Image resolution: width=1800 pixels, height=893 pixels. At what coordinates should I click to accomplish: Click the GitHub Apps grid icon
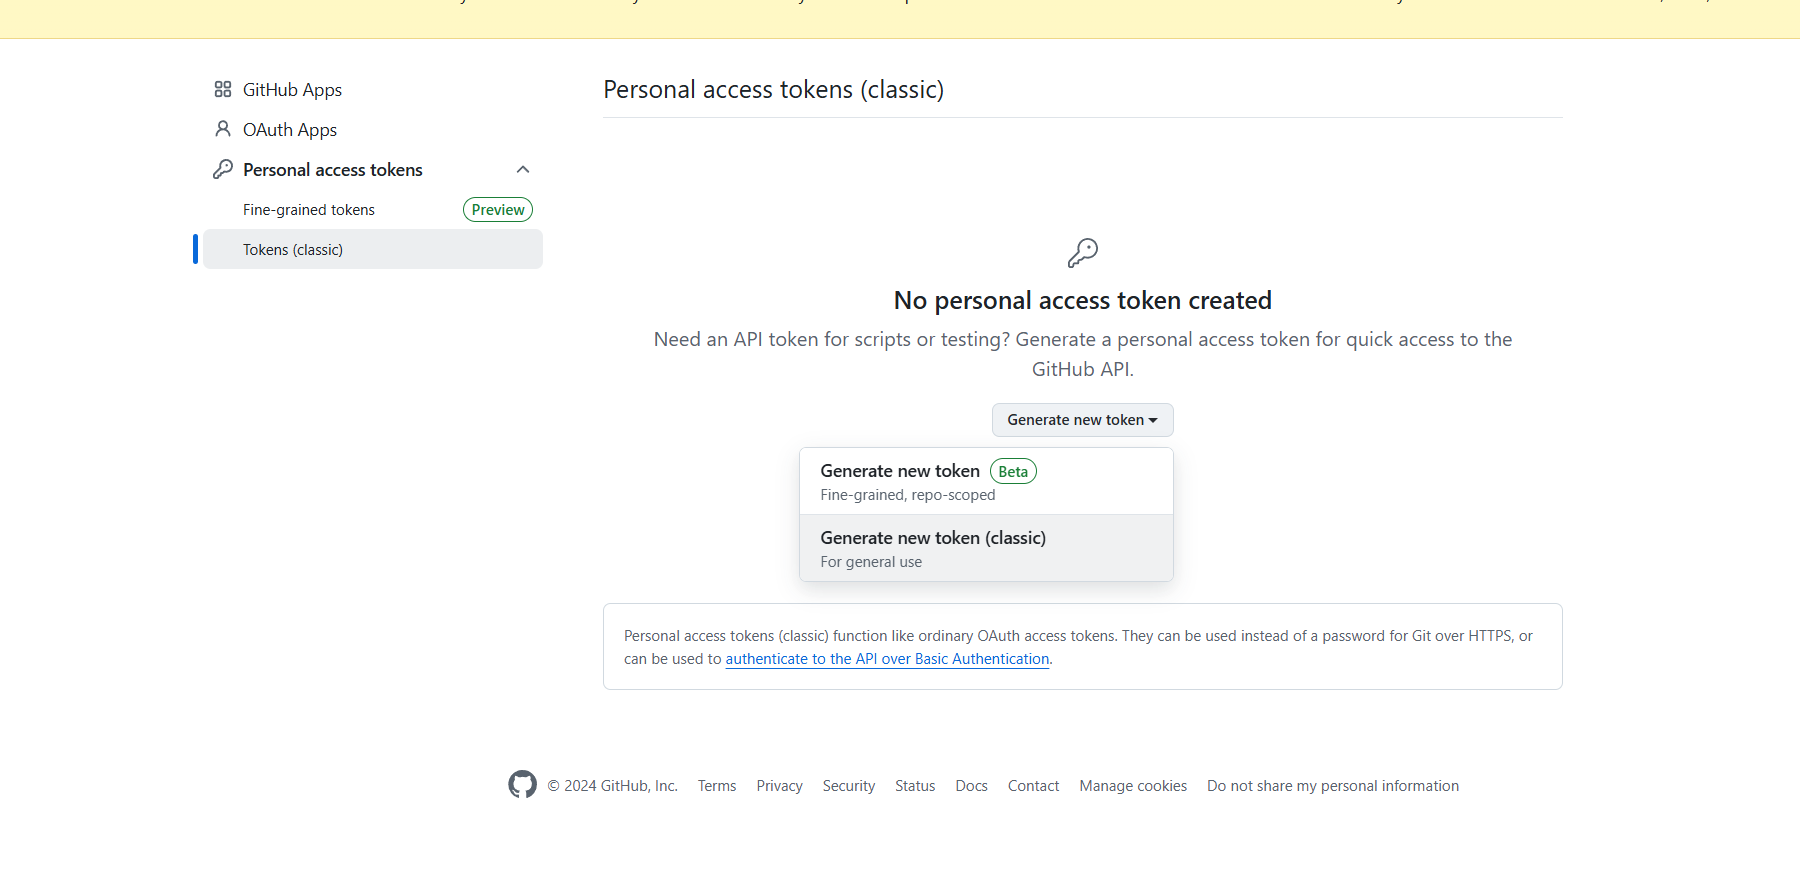223,90
